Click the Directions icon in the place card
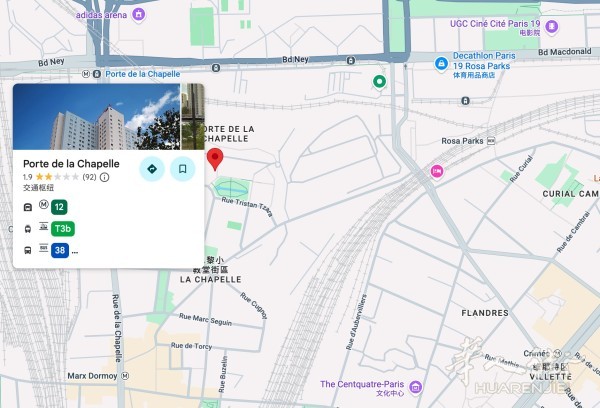Image resolution: width=600 pixels, height=408 pixels. pyautogui.click(x=152, y=169)
